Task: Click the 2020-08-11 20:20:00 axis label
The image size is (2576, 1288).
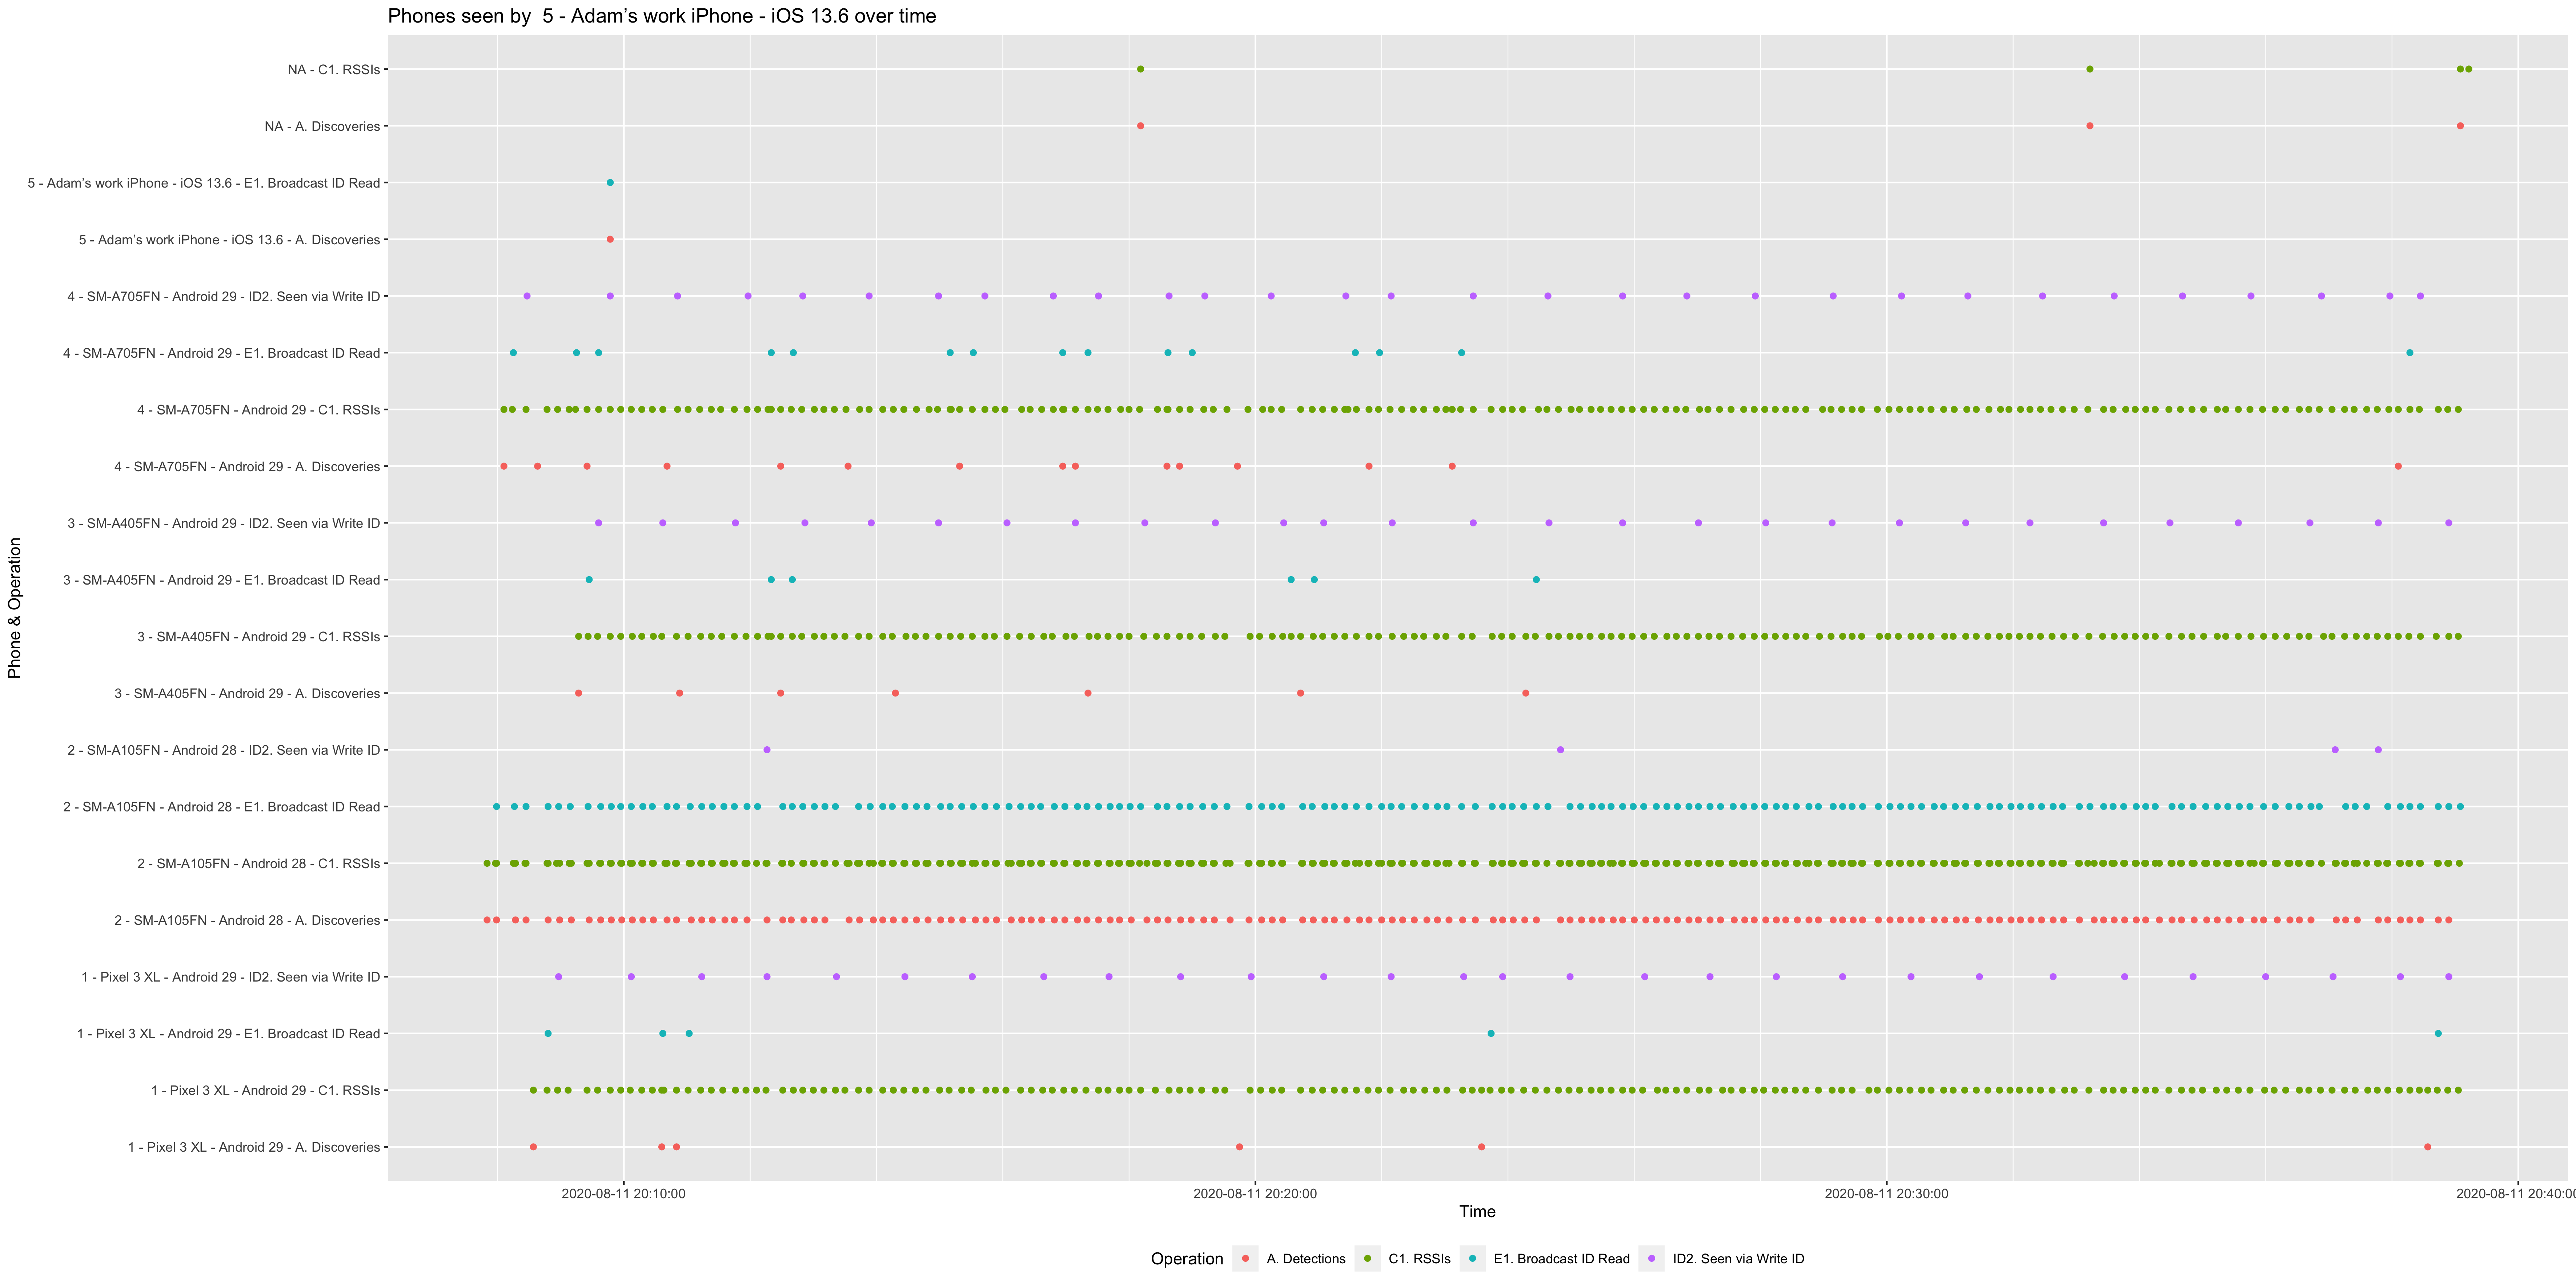Action: pos(1255,1193)
